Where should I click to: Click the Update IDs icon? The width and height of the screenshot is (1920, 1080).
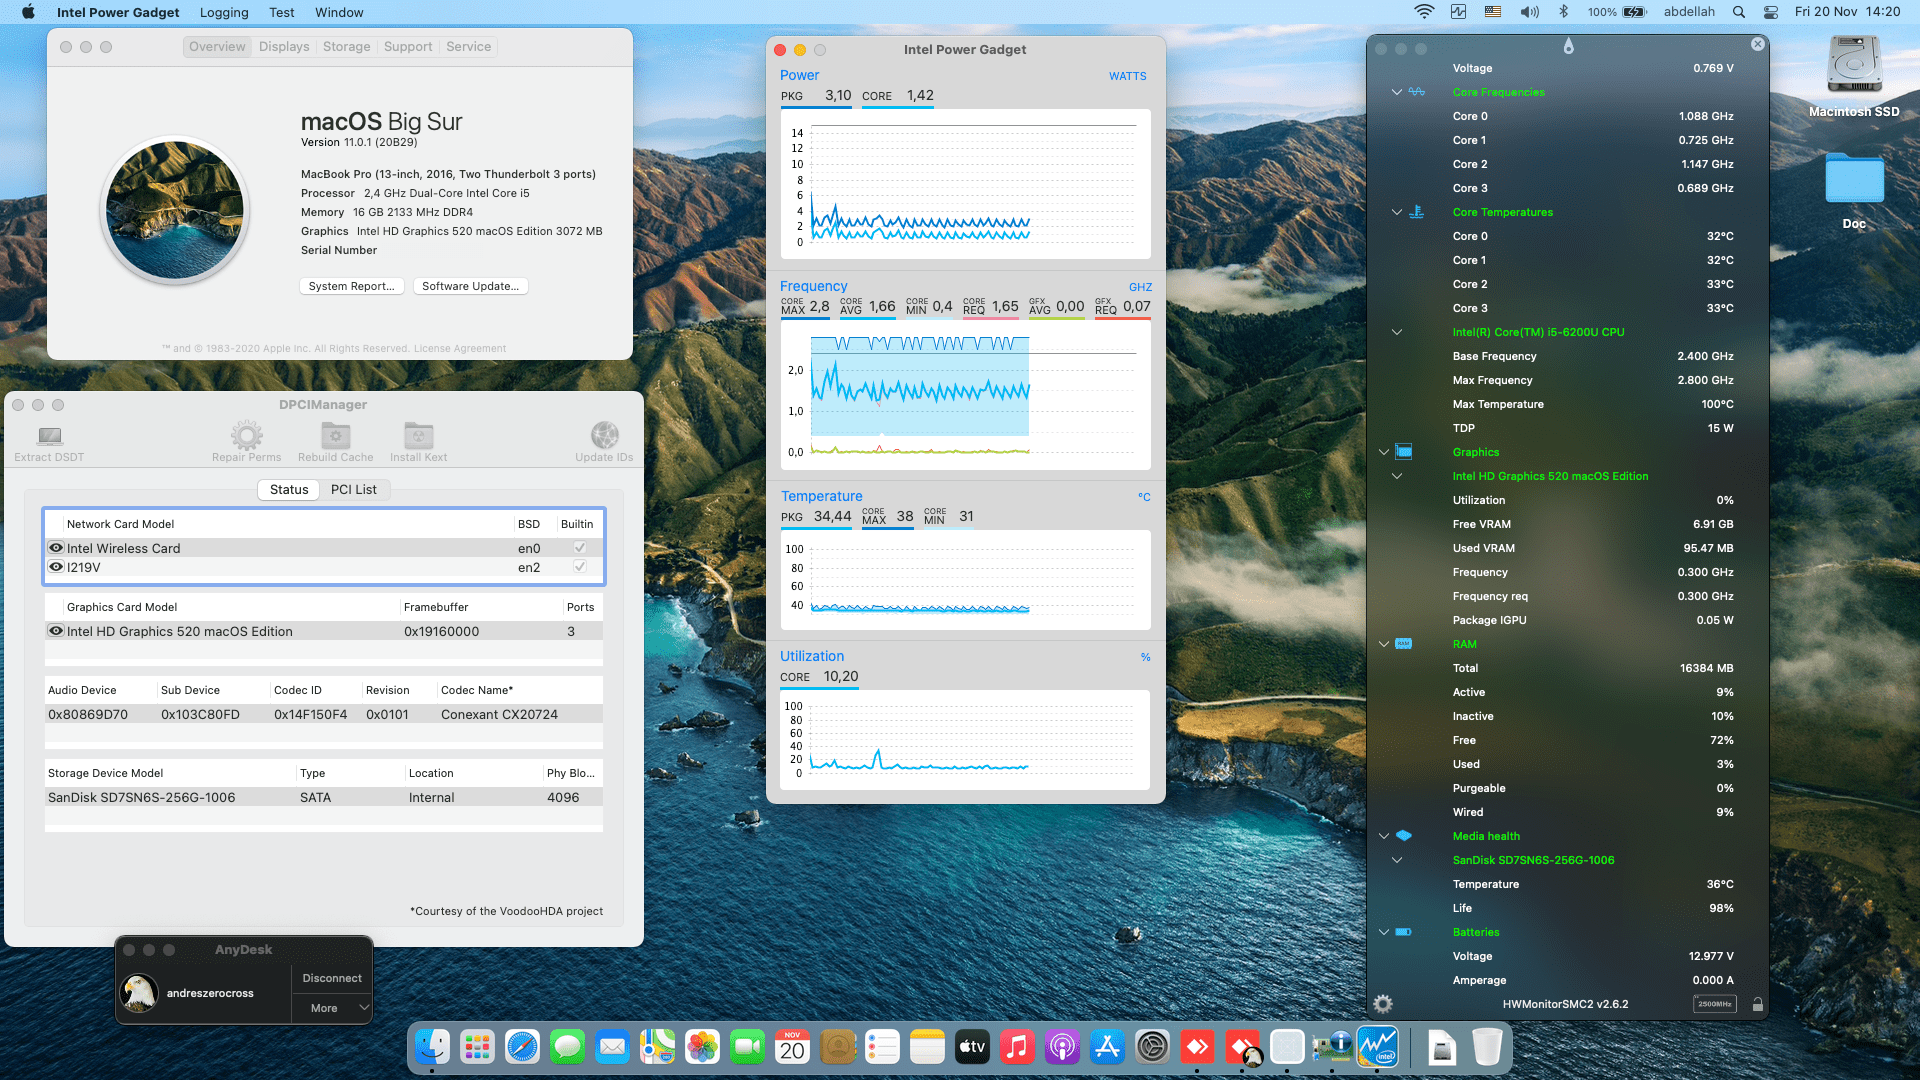(604, 438)
